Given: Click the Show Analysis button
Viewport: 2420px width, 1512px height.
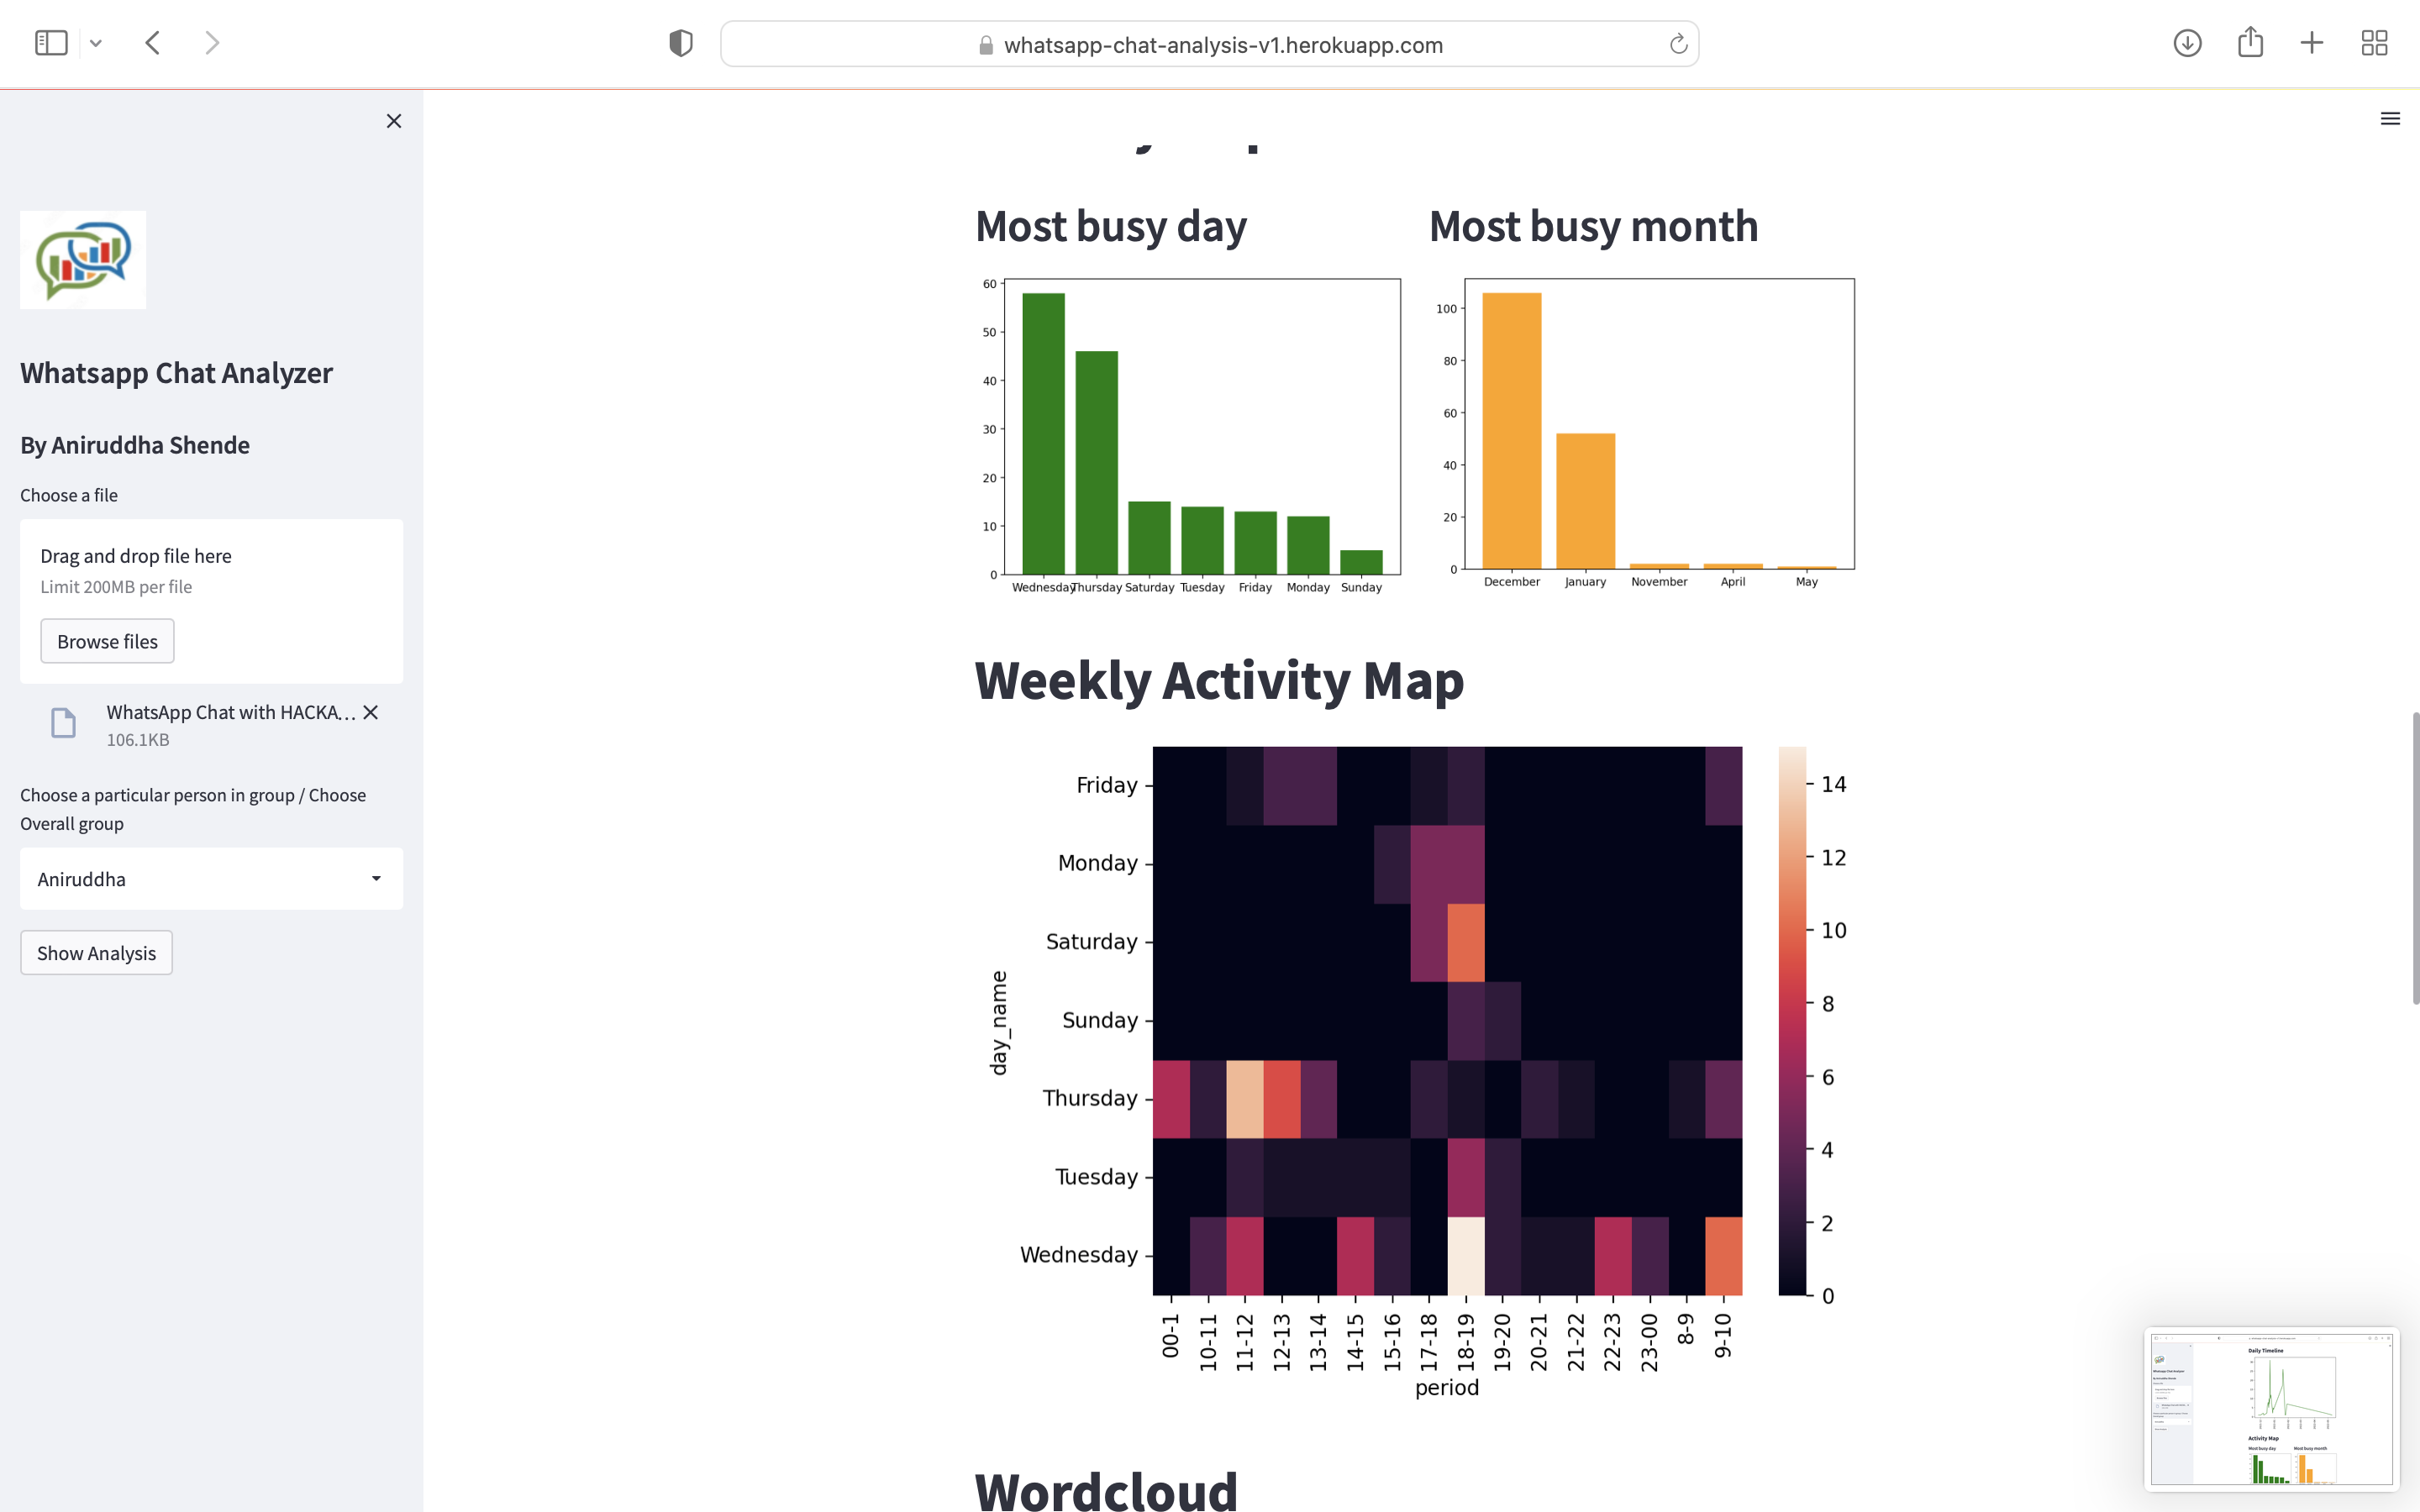Looking at the screenshot, I should [x=96, y=952].
